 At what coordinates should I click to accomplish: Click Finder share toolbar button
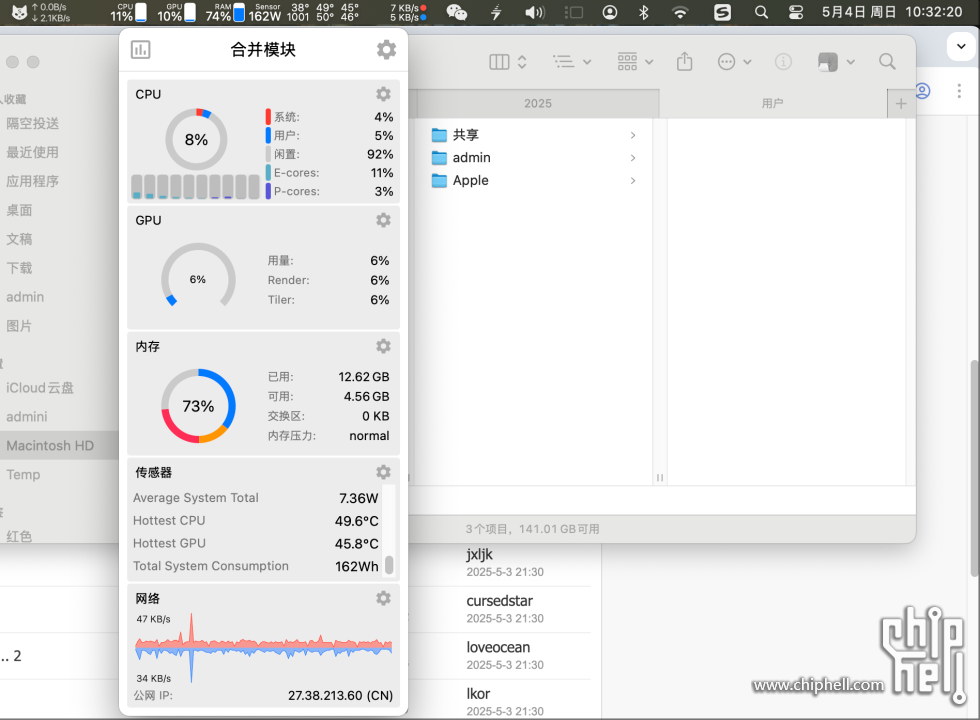(x=684, y=61)
